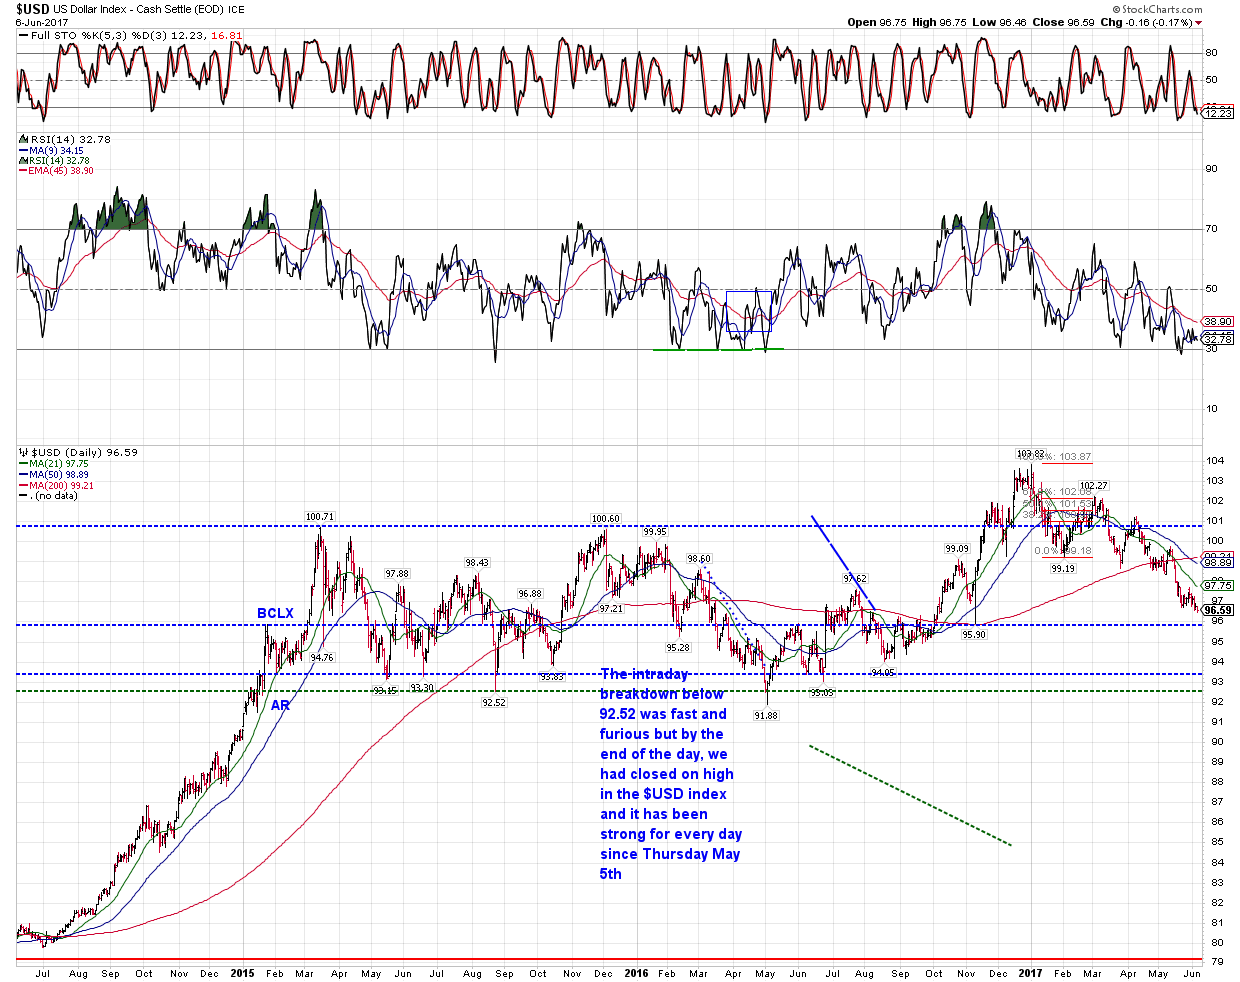Click the 96.88 price label
This screenshot has height=982, width=1240.
(529, 594)
